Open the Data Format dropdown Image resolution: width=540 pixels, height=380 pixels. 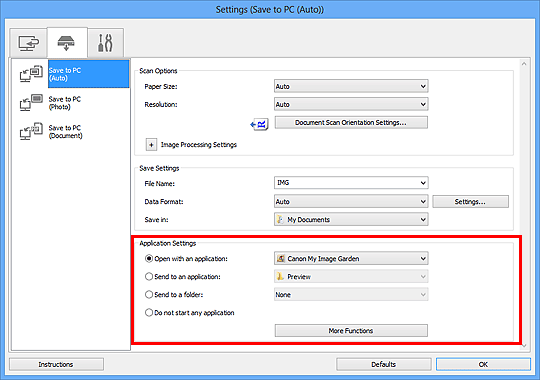[x=351, y=202]
